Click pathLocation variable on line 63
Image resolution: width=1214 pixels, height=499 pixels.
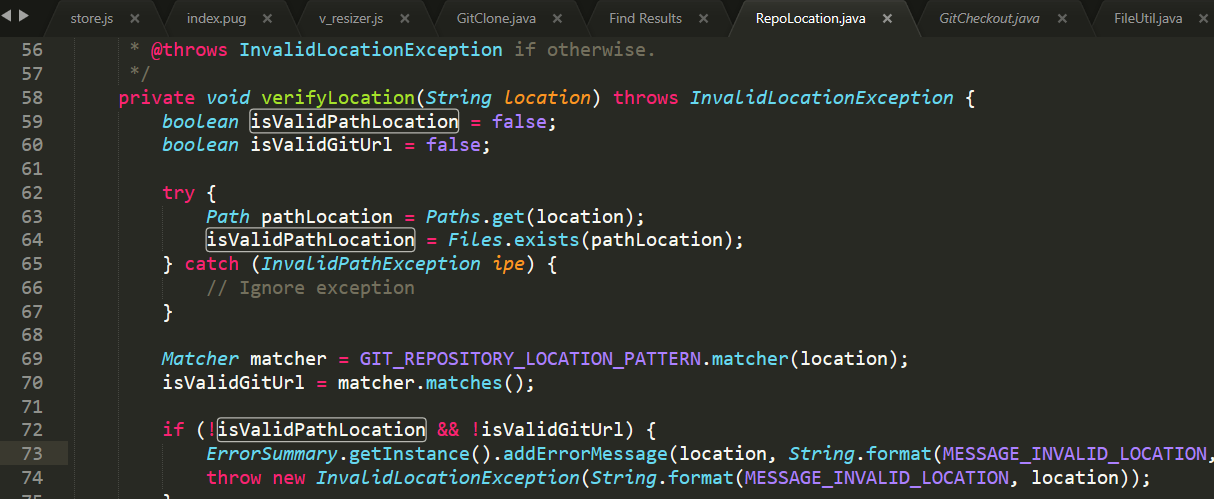(327, 216)
